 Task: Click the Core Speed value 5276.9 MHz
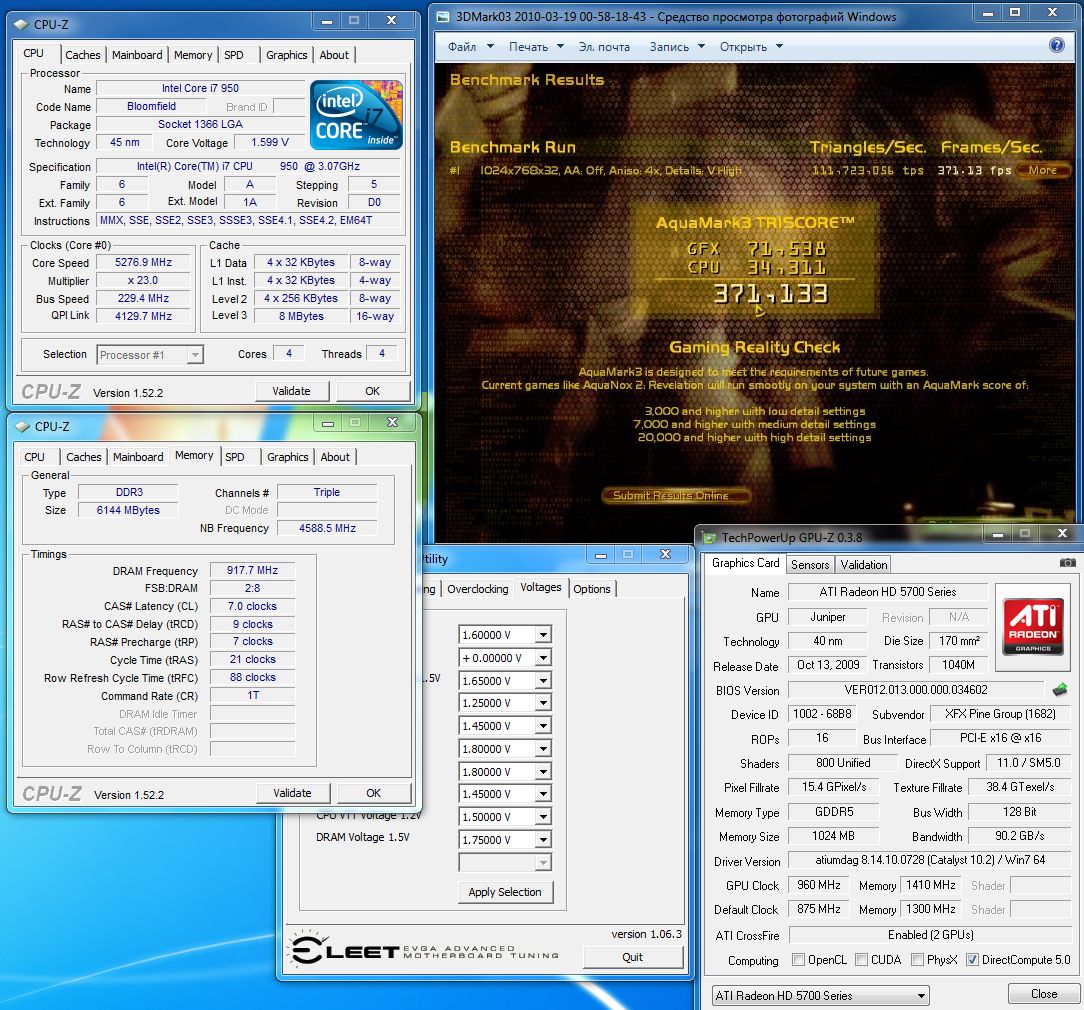(x=144, y=263)
